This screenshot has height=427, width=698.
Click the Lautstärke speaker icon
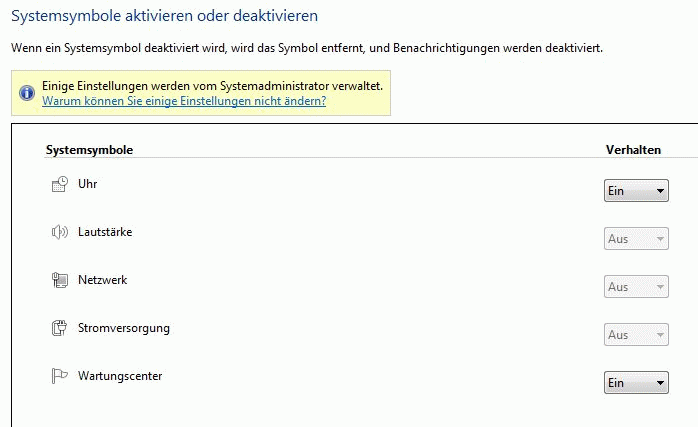click(60, 232)
